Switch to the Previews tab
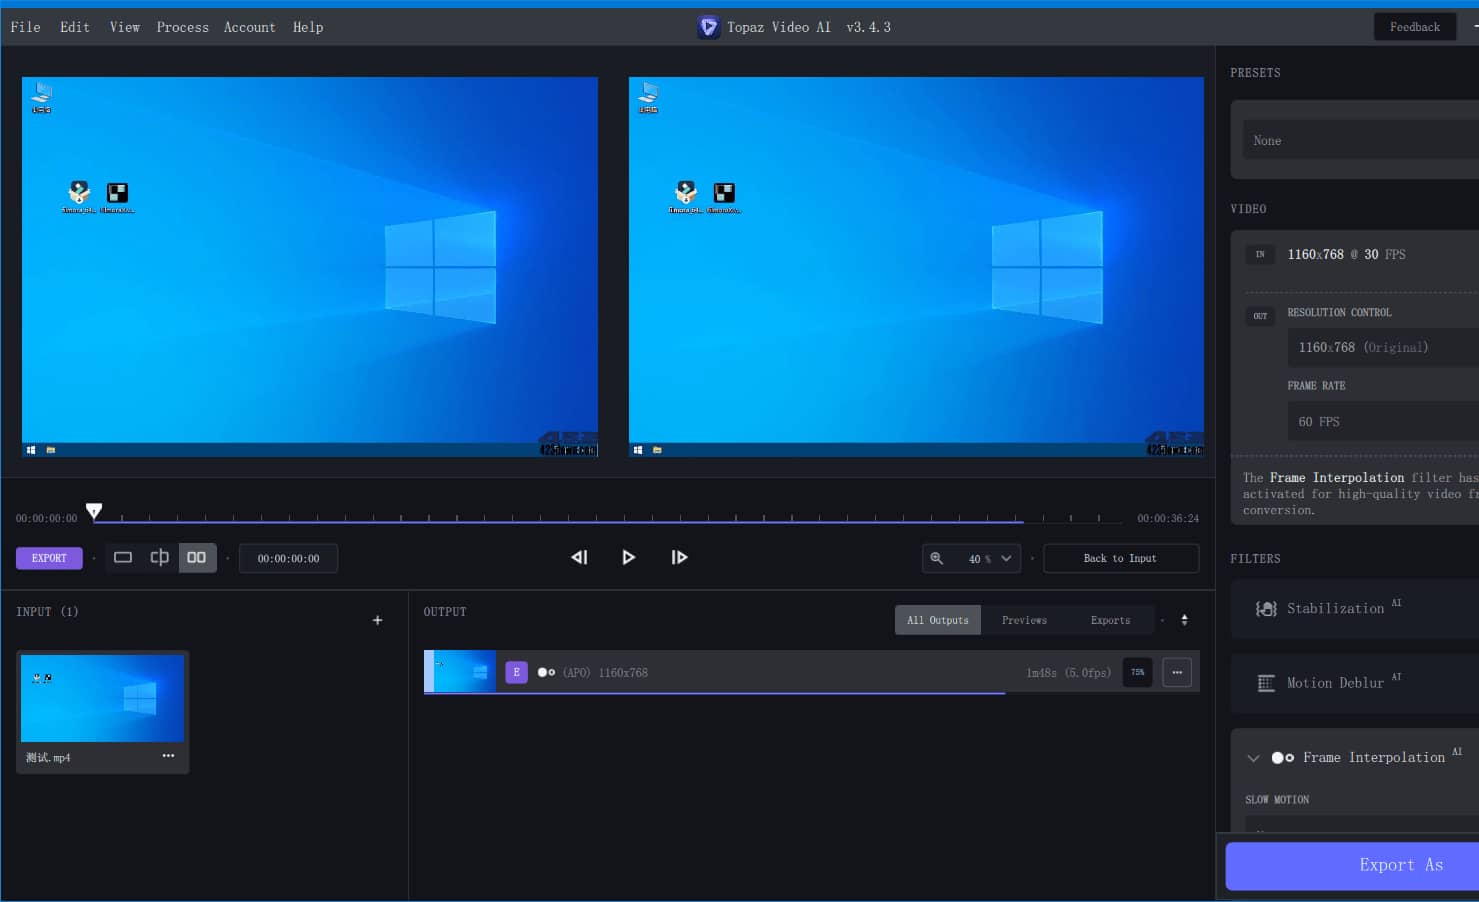This screenshot has width=1479, height=902. [x=1024, y=621]
